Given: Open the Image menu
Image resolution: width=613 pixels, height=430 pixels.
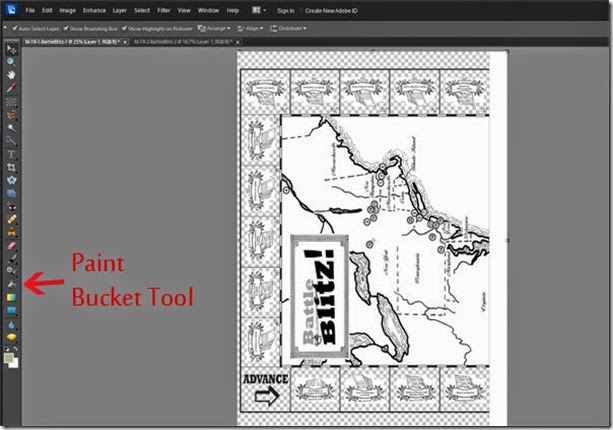Looking at the screenshot, I should click(x=67, y=11).
